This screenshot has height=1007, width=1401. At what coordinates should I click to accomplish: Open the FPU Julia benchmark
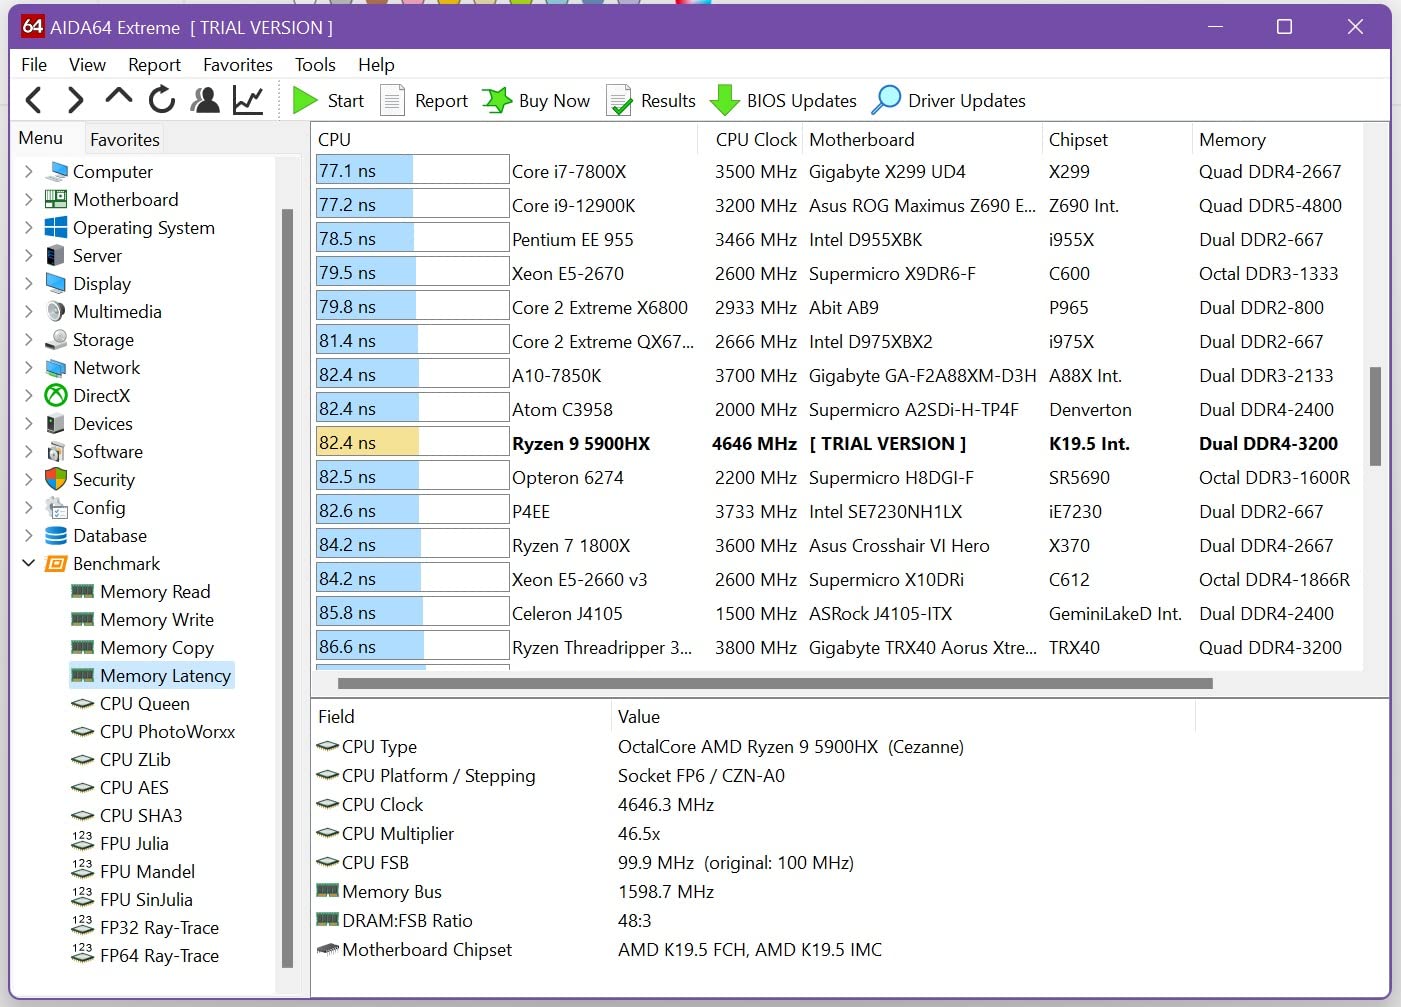tap(120, 844)
